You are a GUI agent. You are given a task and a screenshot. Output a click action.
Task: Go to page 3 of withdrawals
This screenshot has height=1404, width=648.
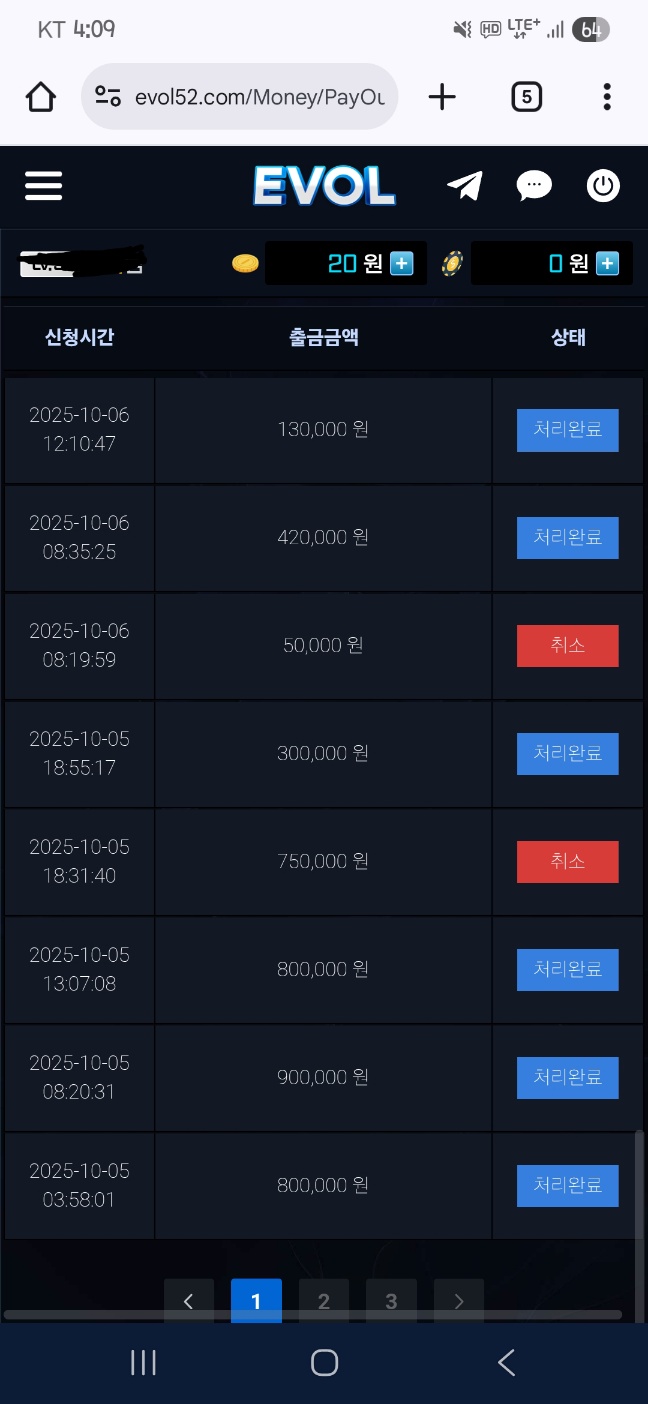pos(391,1301)
